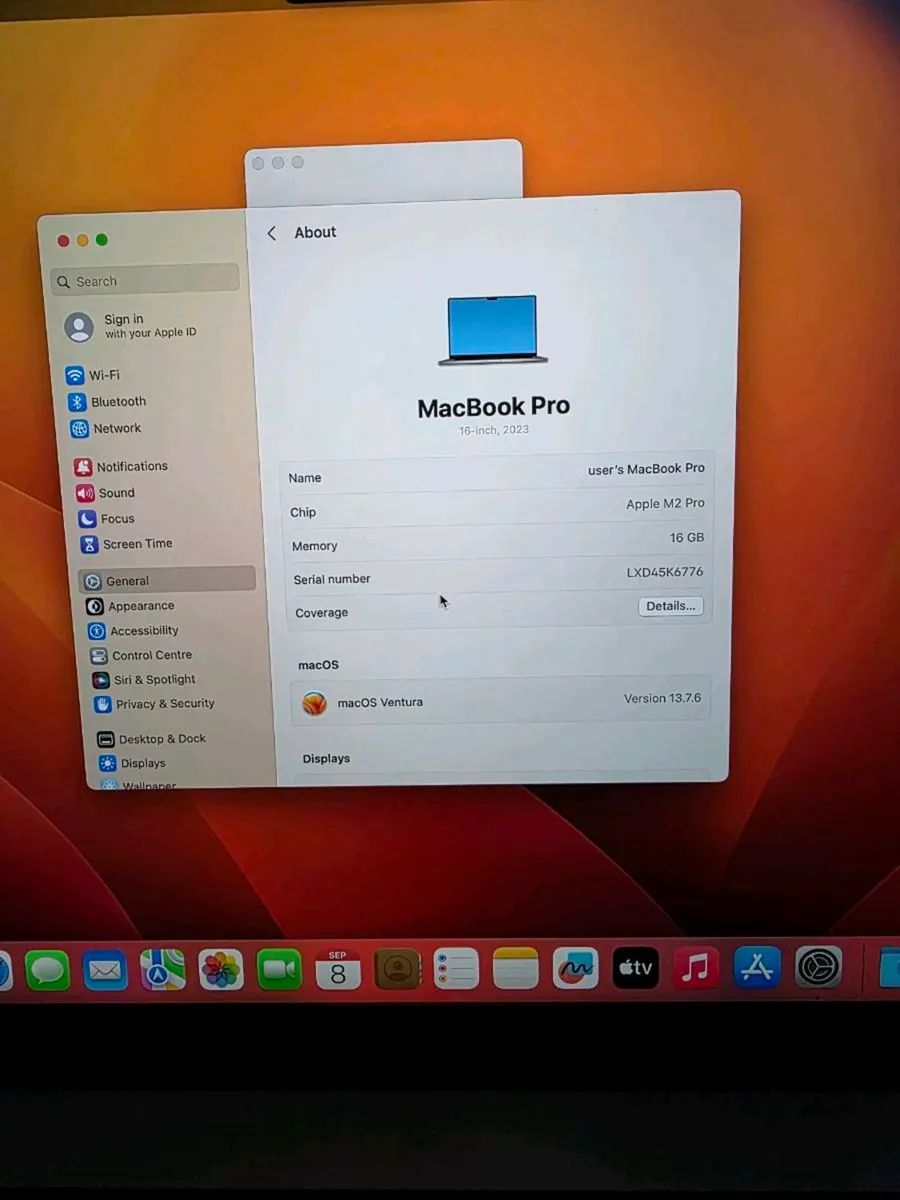Screen dimensions: 900x1200
Task: Open Music from the Dock
Action: point(696,967)
